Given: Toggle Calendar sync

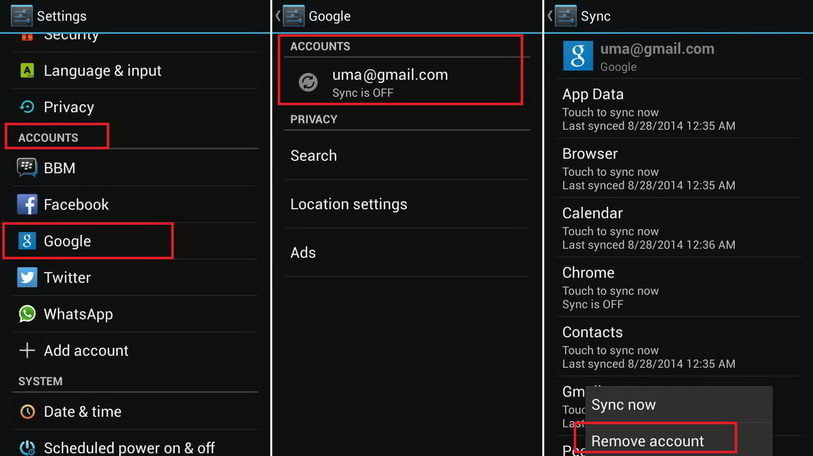Looking at the screenshot, I should [679, 228].
